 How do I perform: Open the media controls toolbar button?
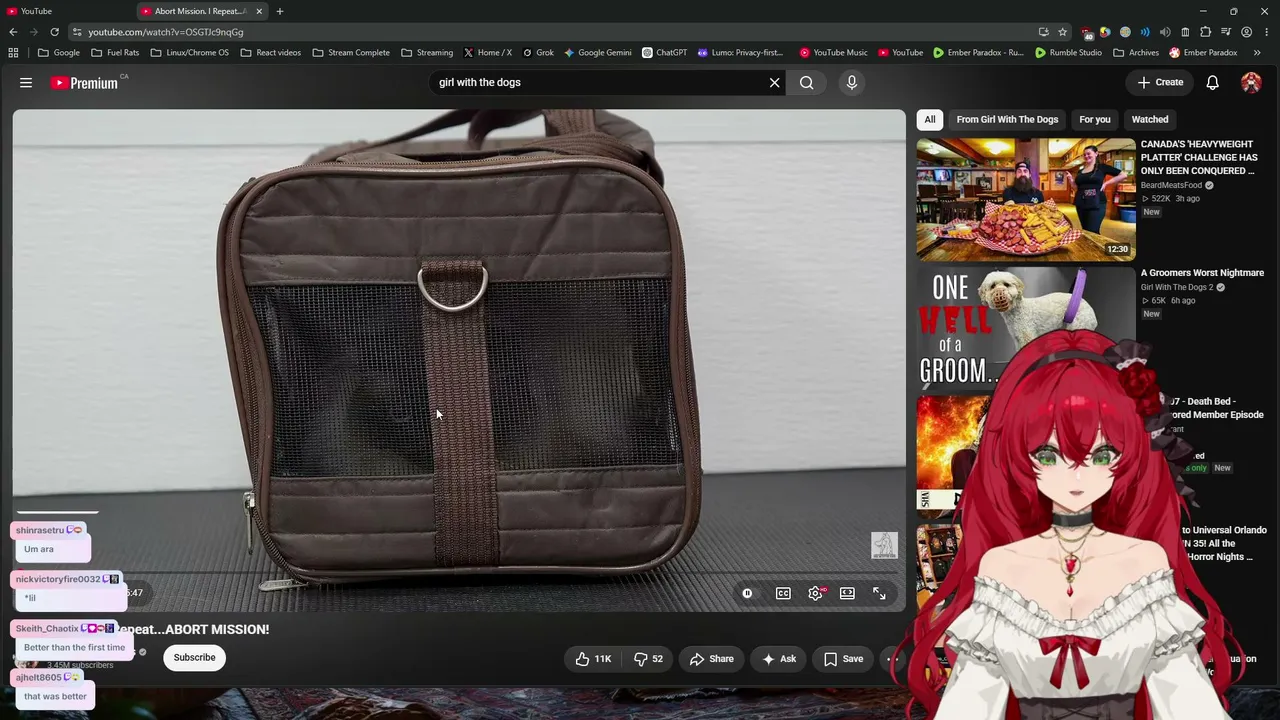click(x=1226, y=32)
